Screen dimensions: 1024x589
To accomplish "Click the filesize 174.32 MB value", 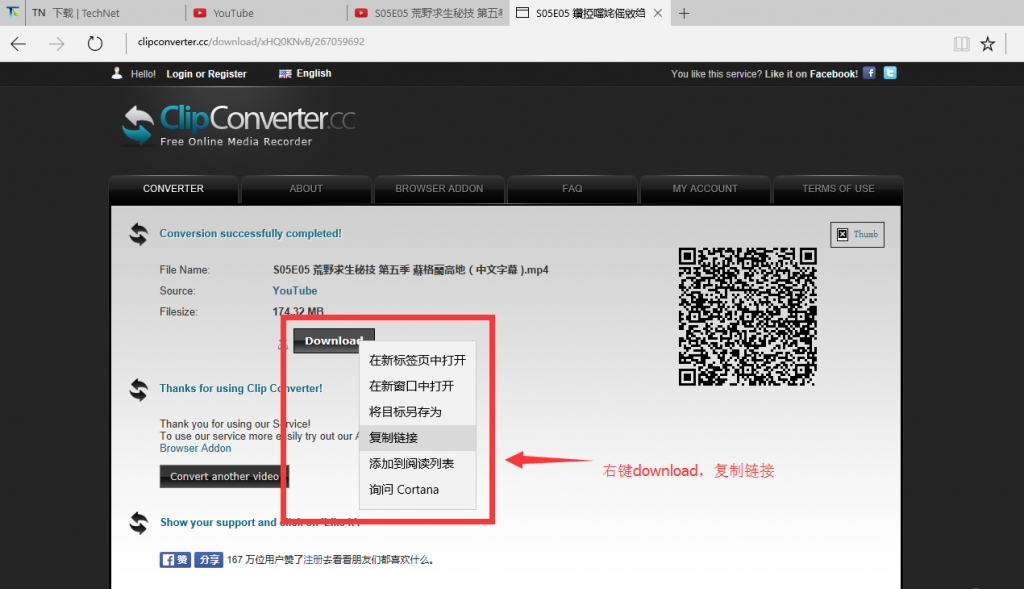I will click(298, 311).
